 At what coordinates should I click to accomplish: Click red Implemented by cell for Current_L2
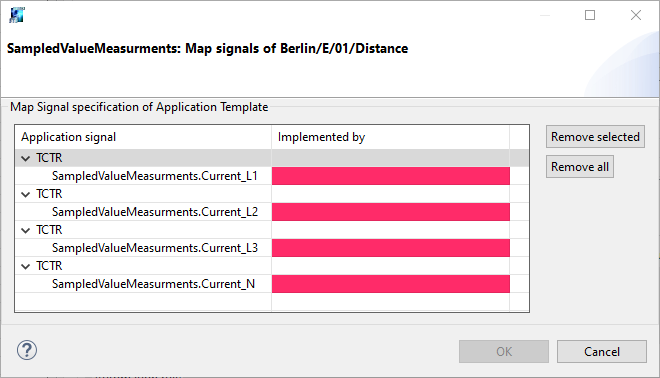point(391,212)
